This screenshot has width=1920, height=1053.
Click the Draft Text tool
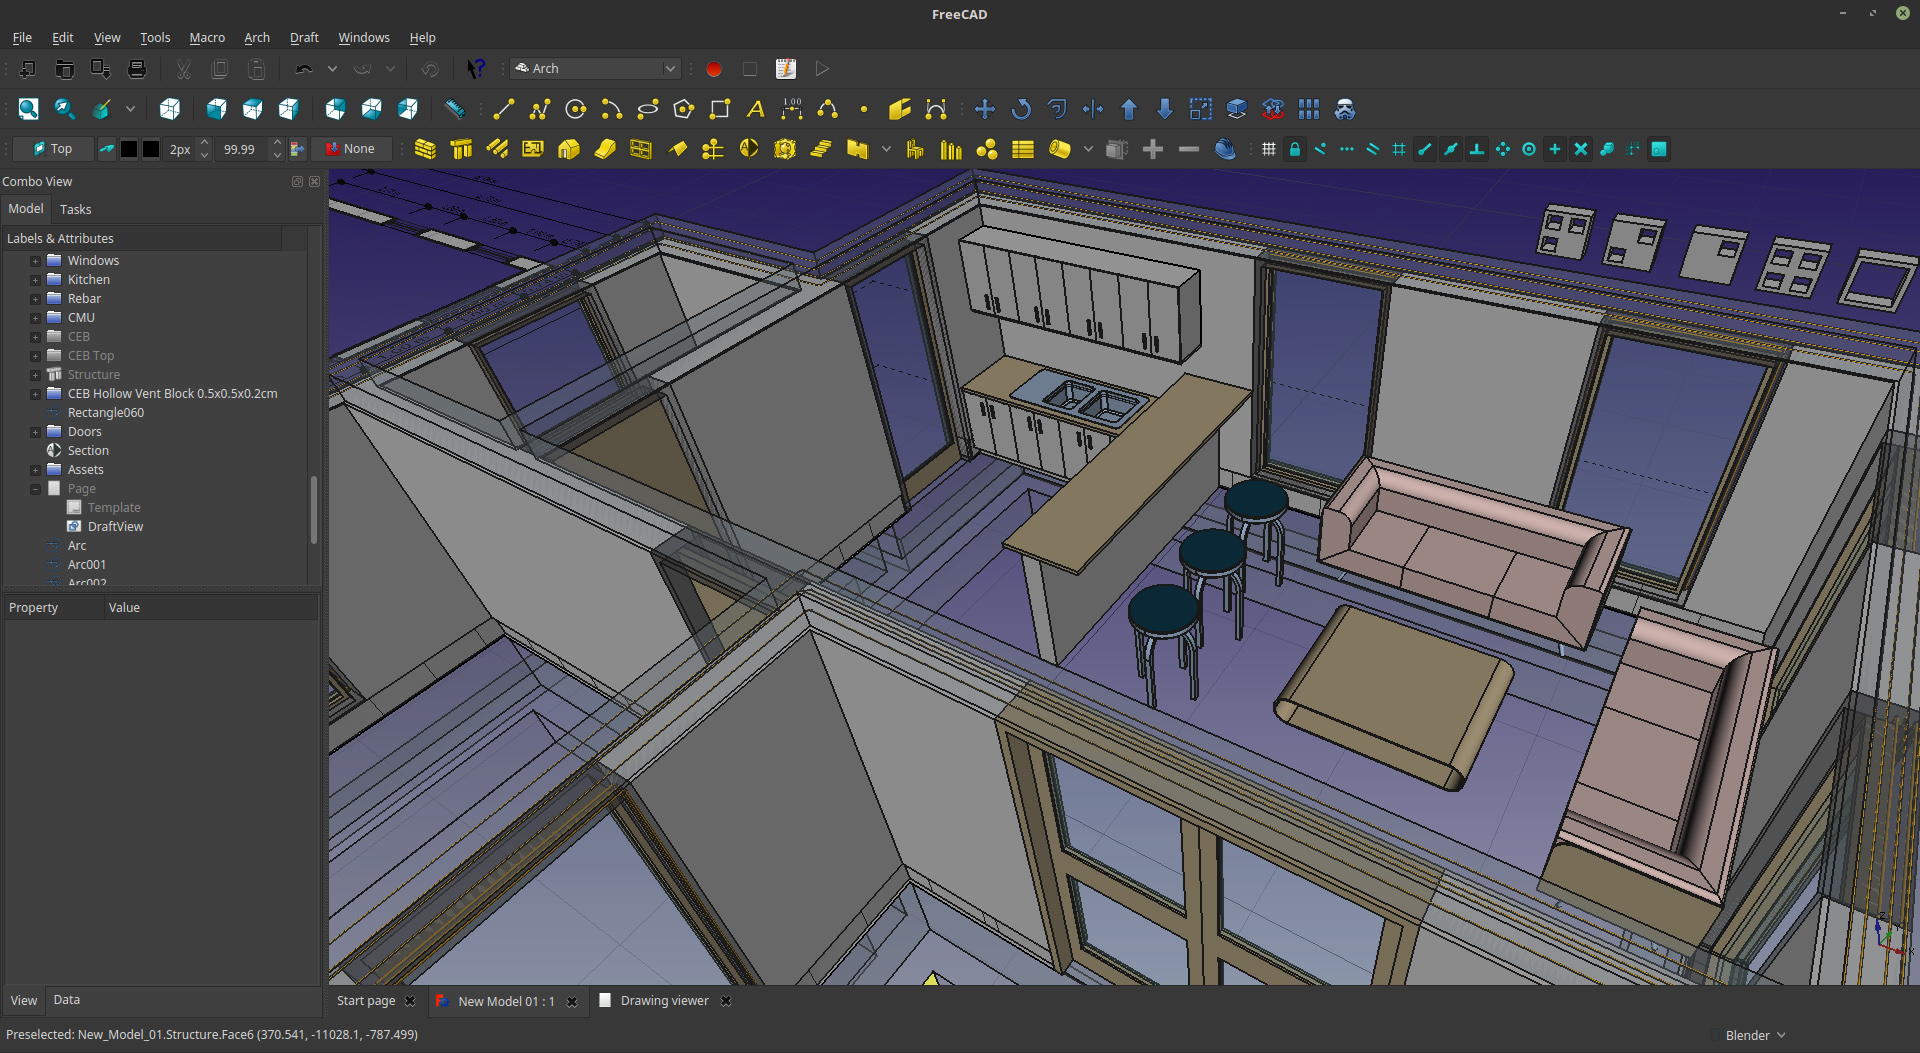756,109
